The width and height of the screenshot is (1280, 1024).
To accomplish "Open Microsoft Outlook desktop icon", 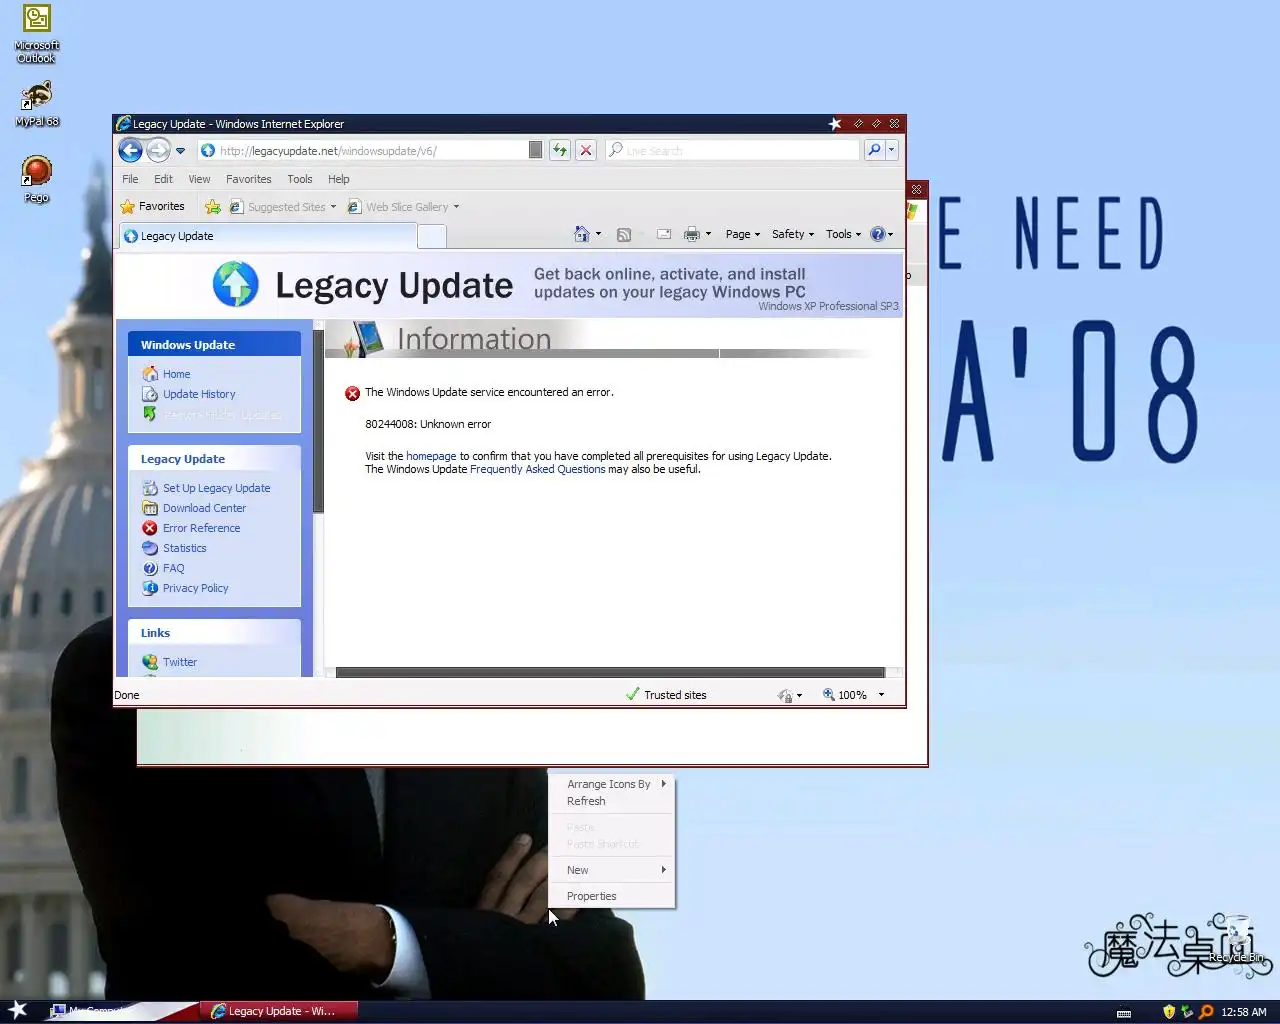I will (x=37, y=34).
